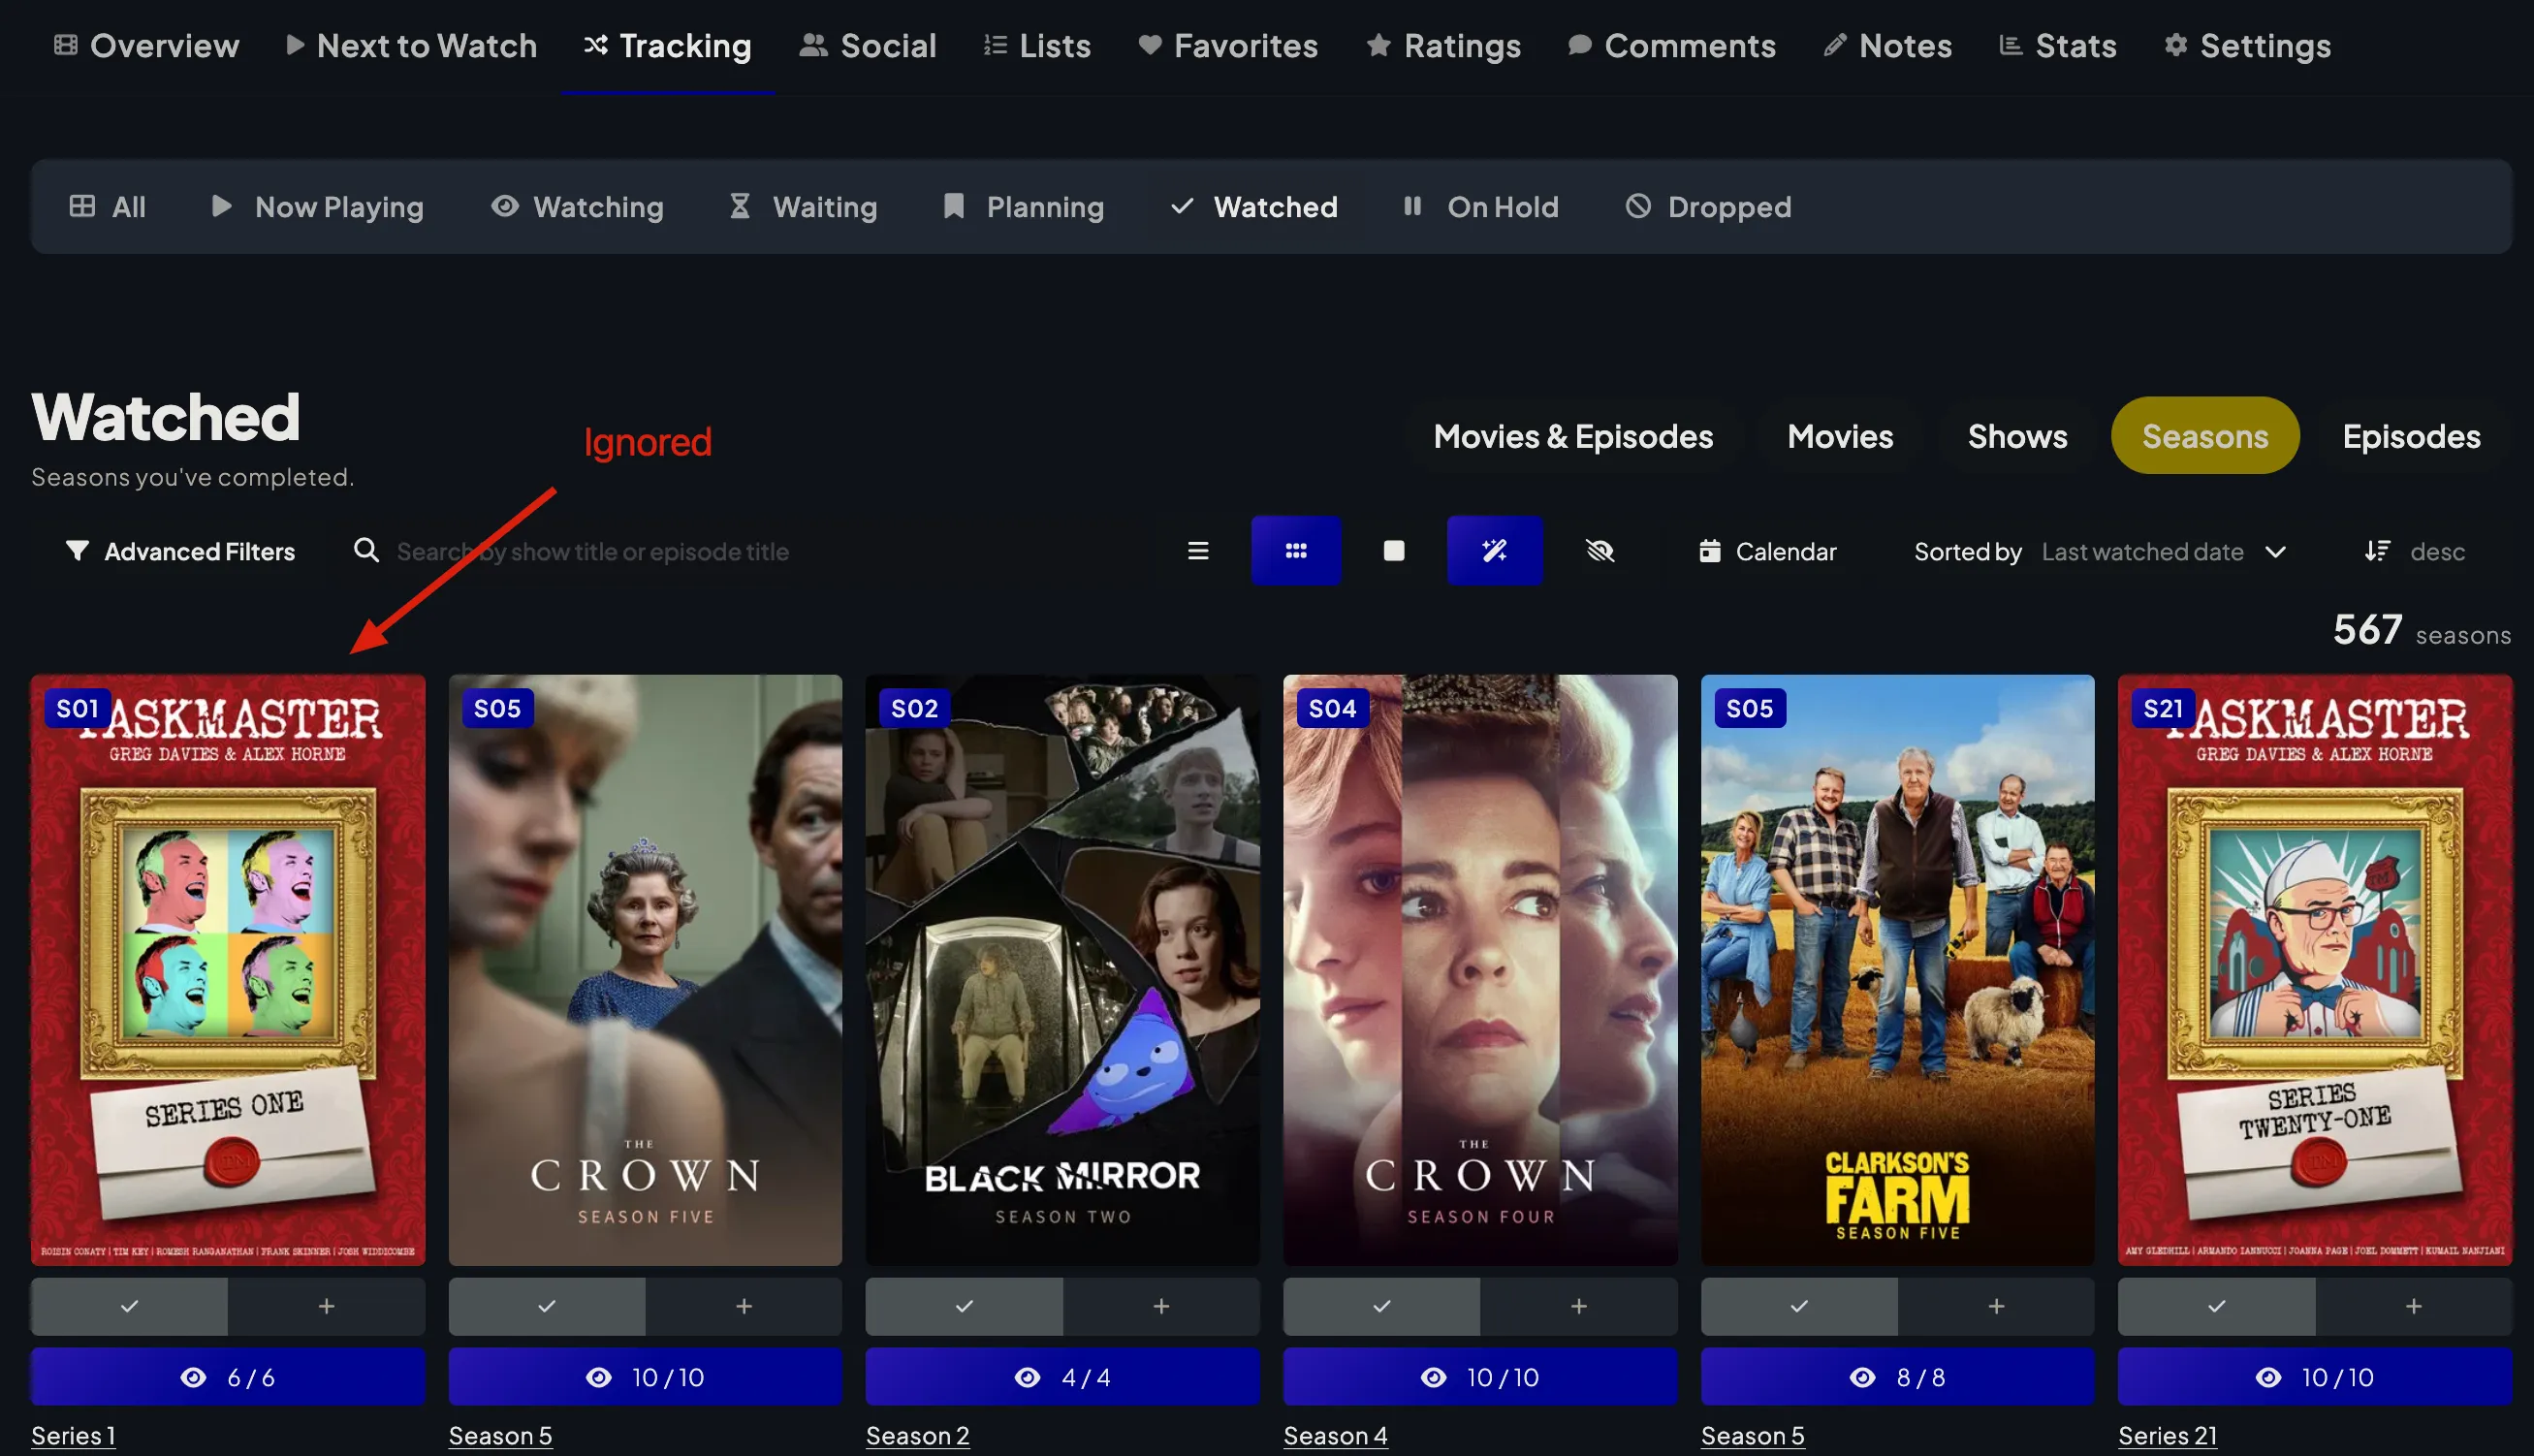Open the Favorites tab
Image resolution: width=2534 pixels, height=1456 pixels.
pyautogui.click(x=1228, y=46)
